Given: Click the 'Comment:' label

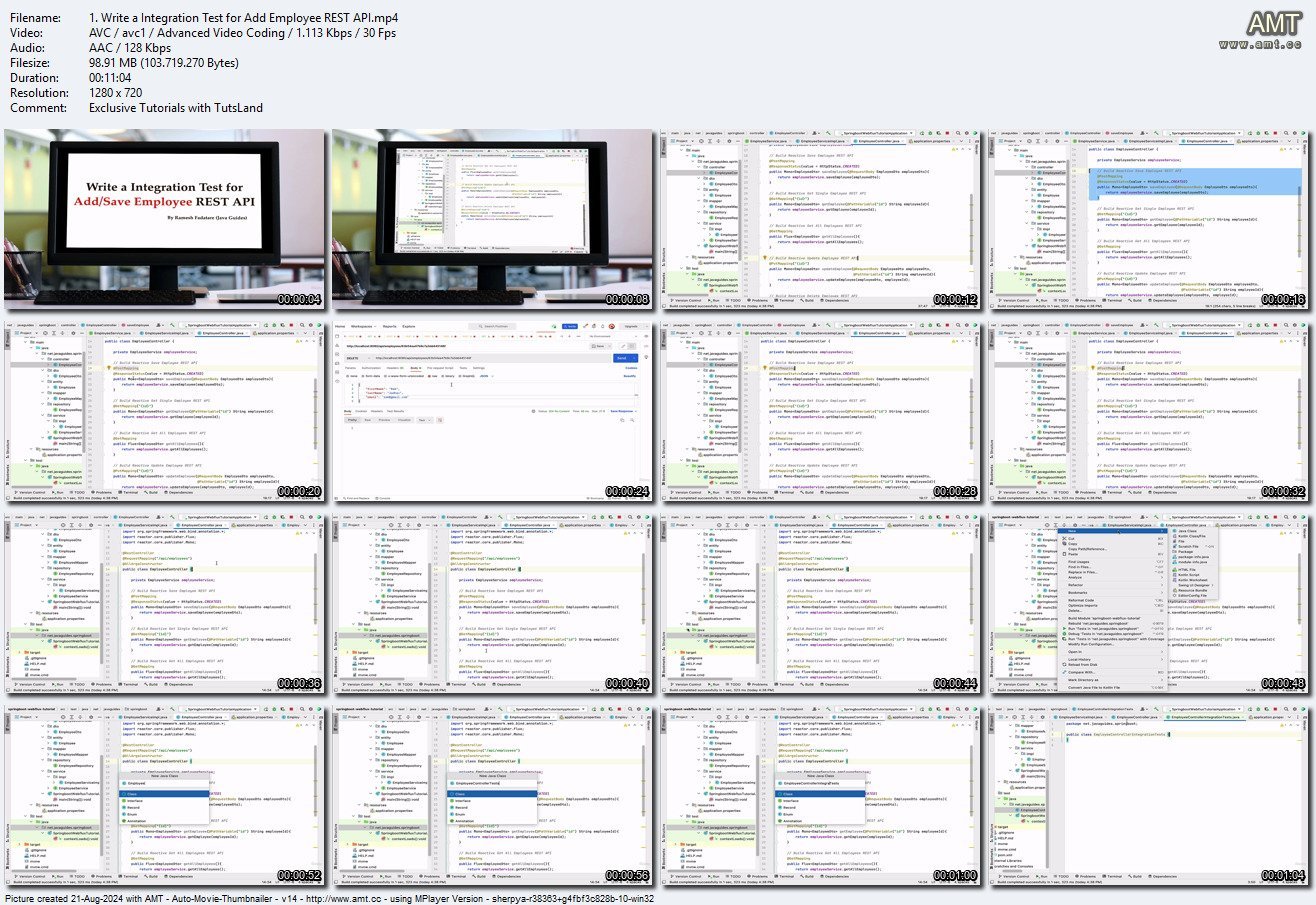Looking at the screenshot, I should (x=32, y=108).
